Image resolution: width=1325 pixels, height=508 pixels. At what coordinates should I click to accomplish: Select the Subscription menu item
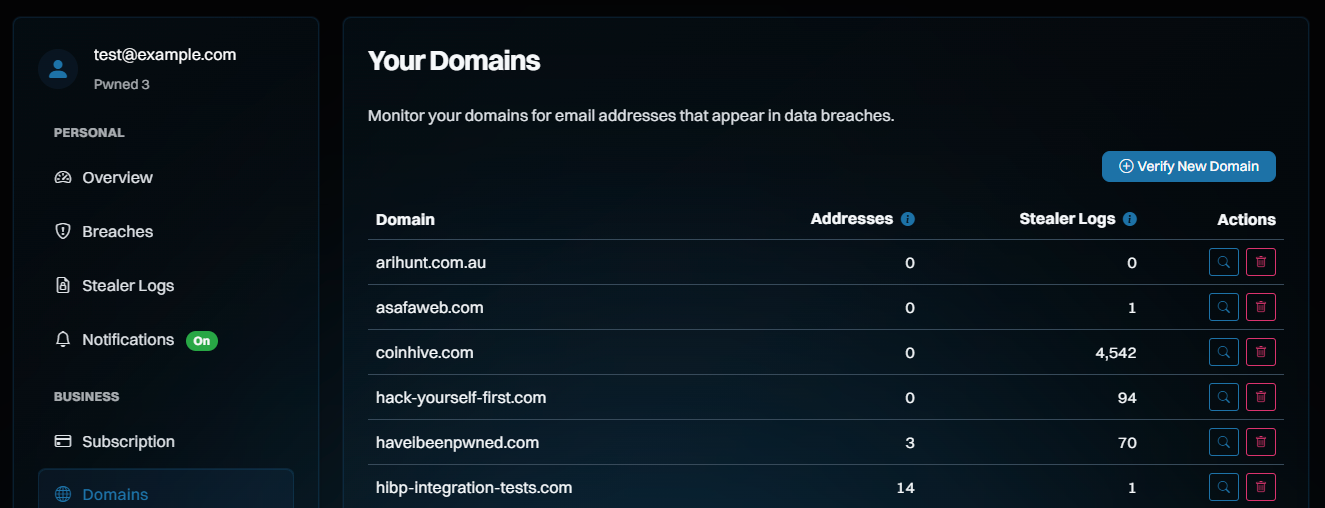128,442
